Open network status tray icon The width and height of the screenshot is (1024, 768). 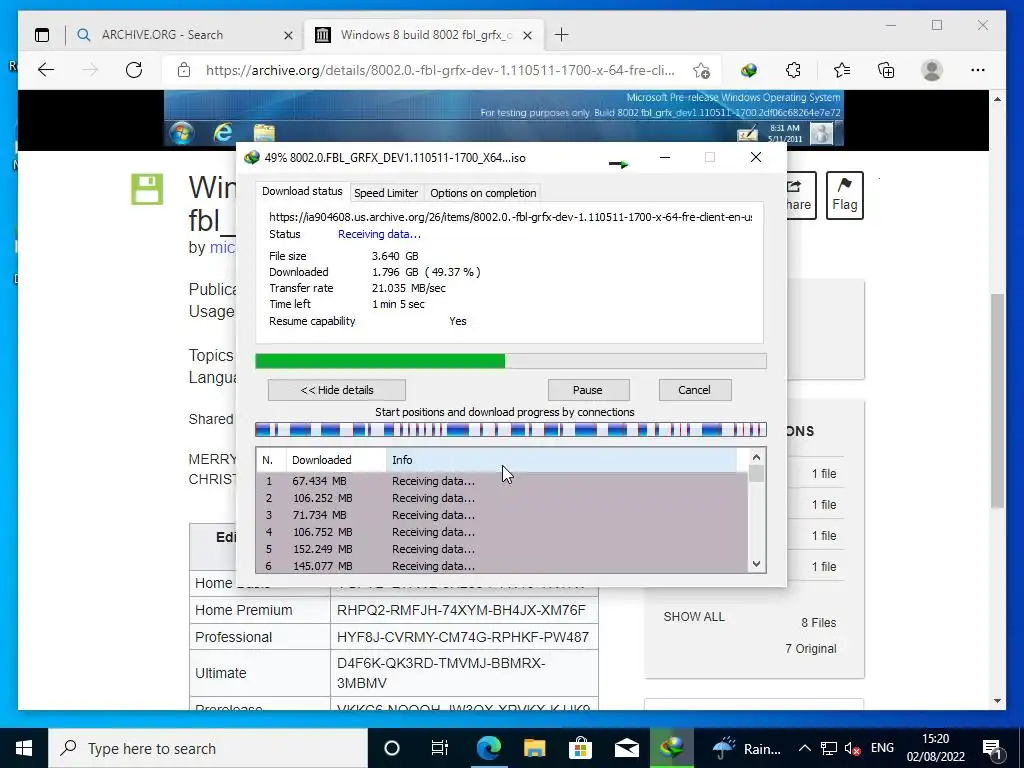coord(829,748)
